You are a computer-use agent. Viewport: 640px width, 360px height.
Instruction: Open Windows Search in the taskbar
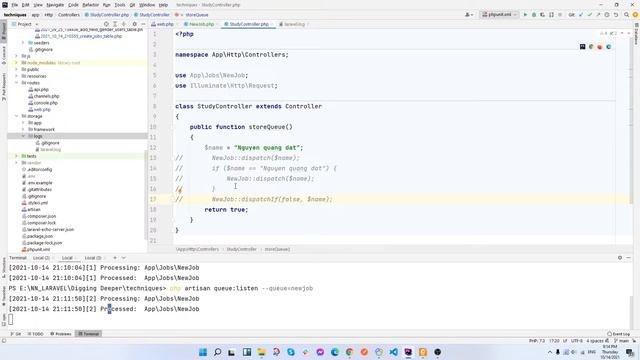click(218, 352)
